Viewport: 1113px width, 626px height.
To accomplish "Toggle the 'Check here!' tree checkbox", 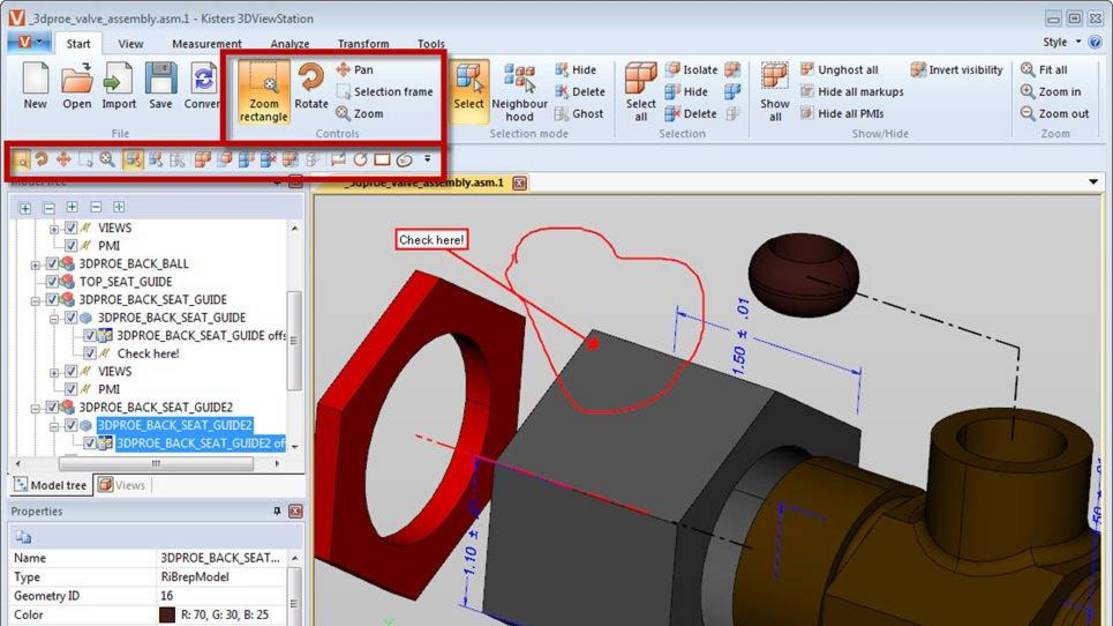I will click(89, 353).
